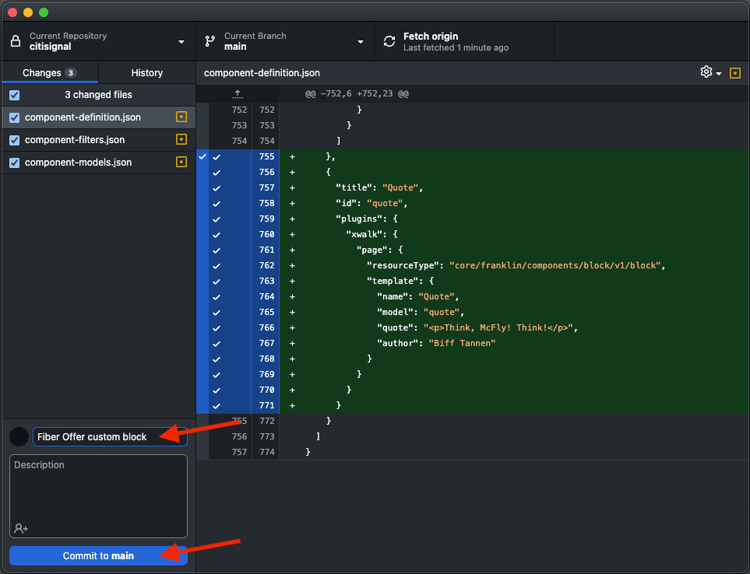Uncheck the component-models.json checkbox

[14, 162]
